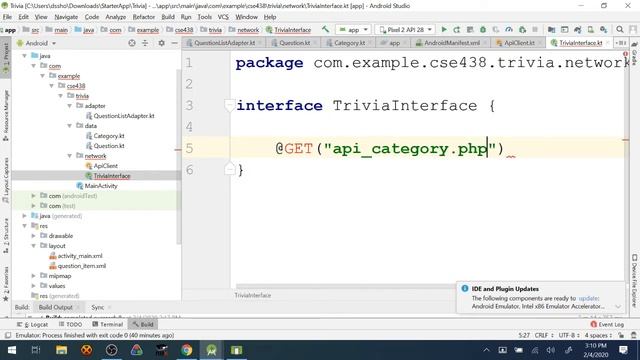The width and height of the screenshot is (640, 360).
Task: Hide the Project panel with minus icon
Action: [x=174, y=43]
